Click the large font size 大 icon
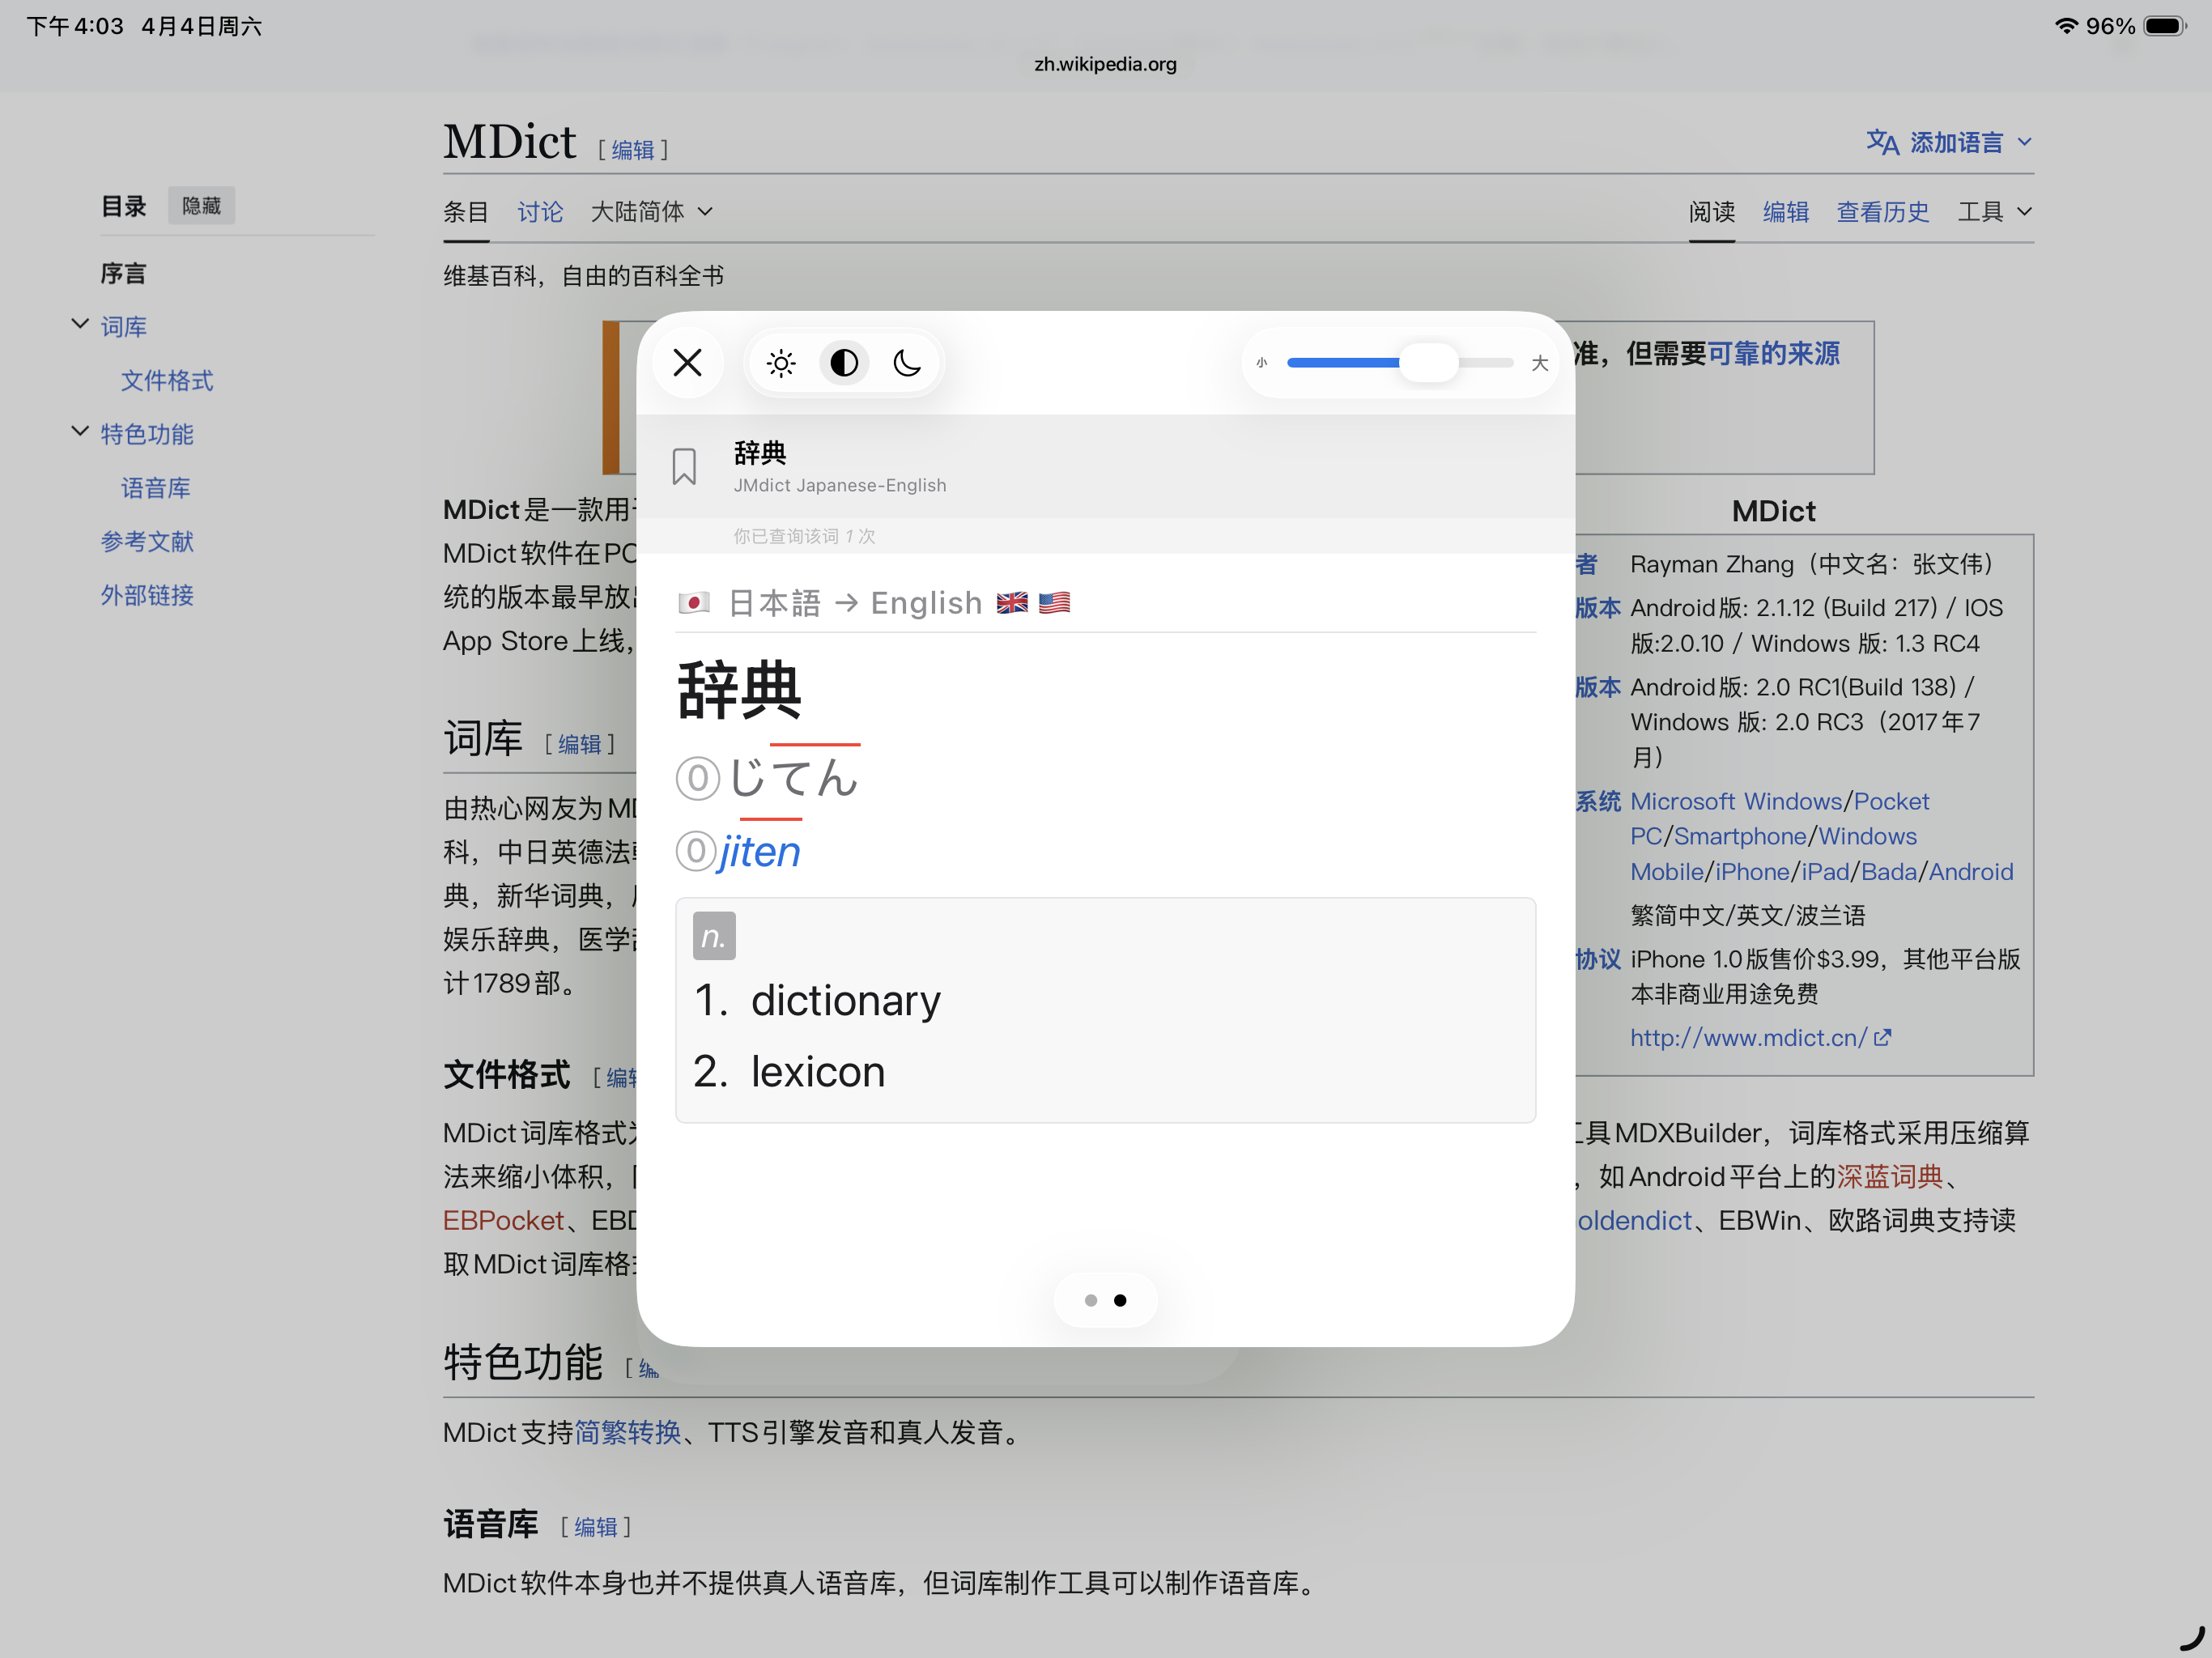 coord(1539,363)
